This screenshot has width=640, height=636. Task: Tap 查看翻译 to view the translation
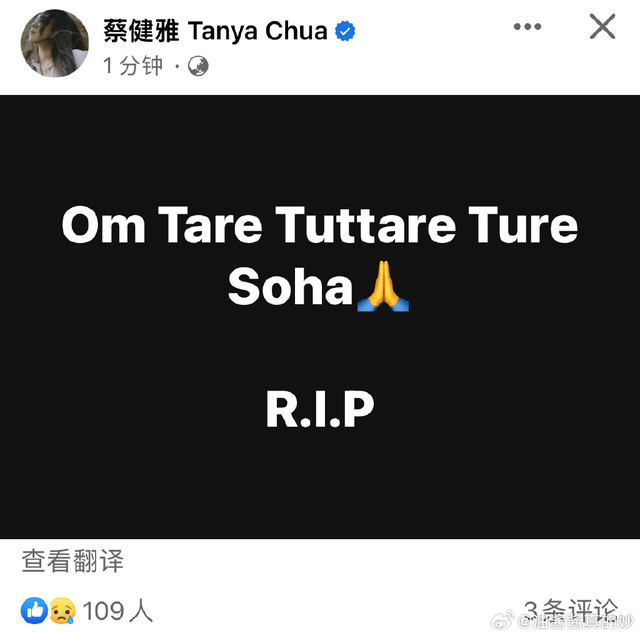pos(72,561)
